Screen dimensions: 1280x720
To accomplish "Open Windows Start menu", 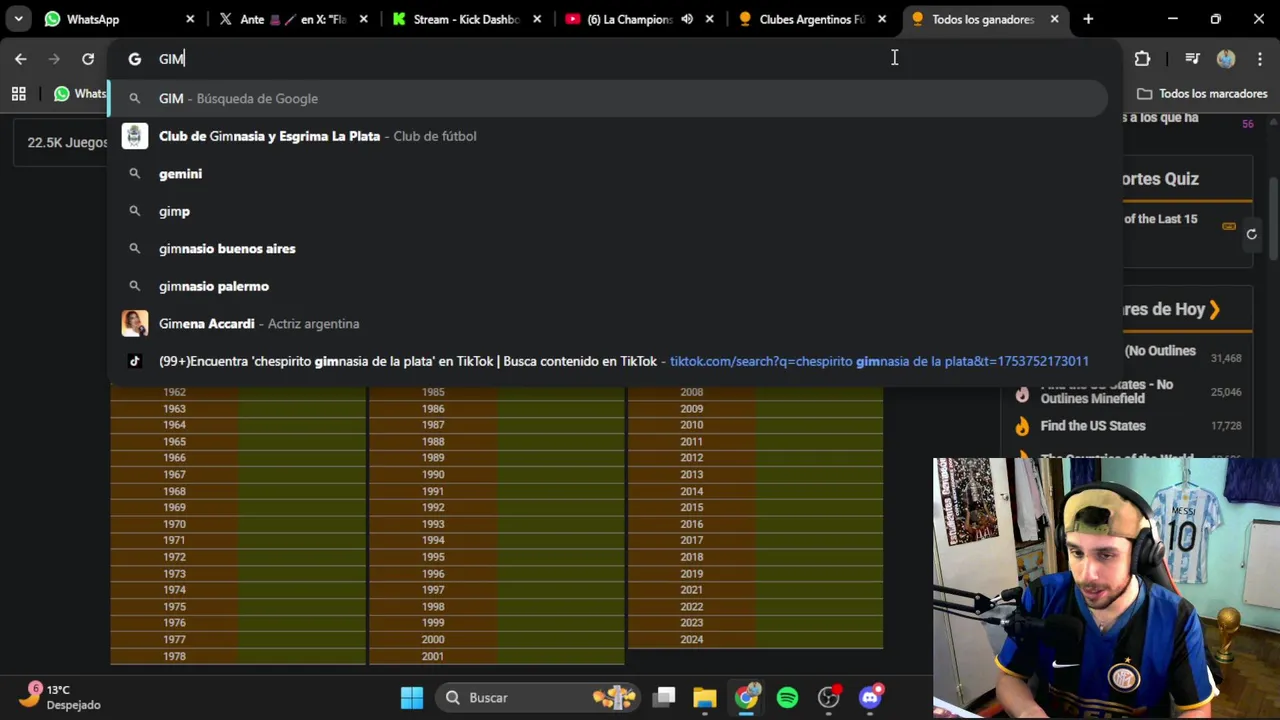I will (x=412, y=697).
